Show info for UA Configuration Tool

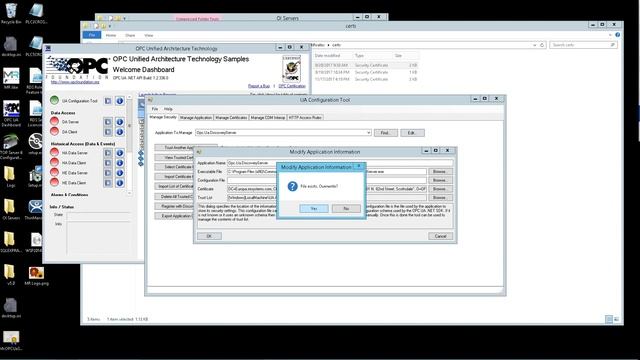(x=120, y=101)
